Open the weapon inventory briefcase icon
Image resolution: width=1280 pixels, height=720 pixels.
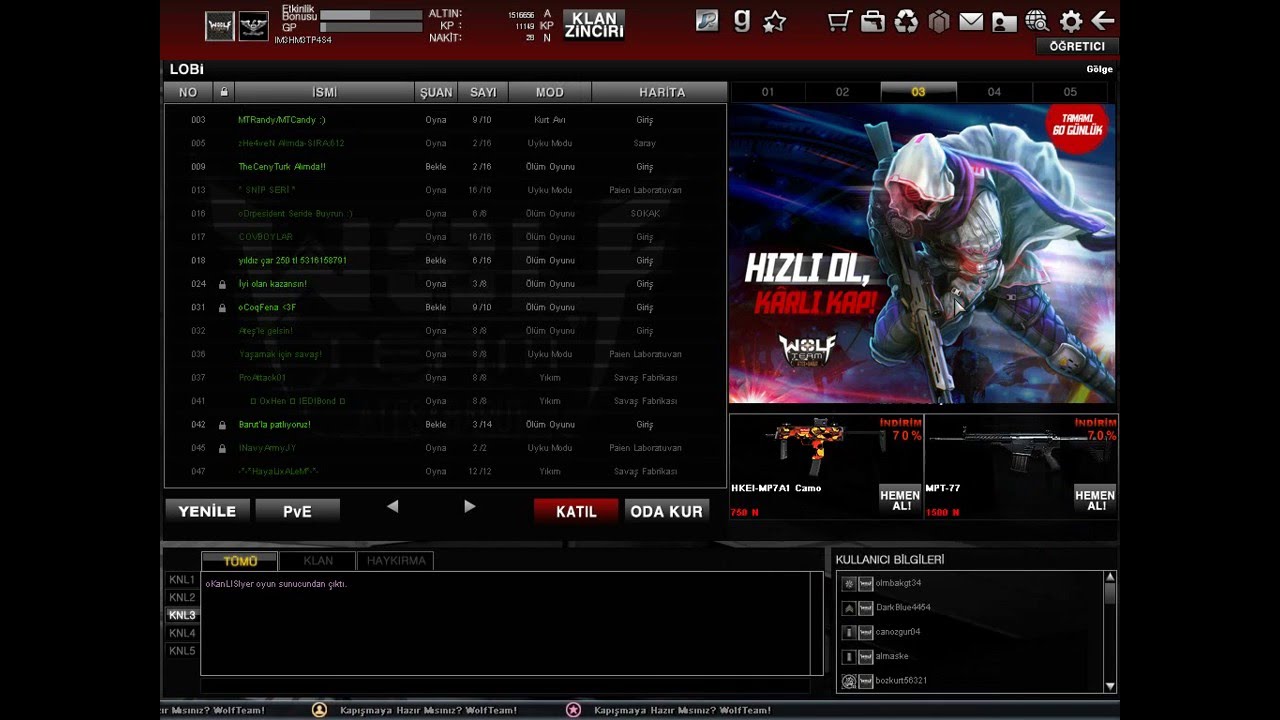click(873, 21)
